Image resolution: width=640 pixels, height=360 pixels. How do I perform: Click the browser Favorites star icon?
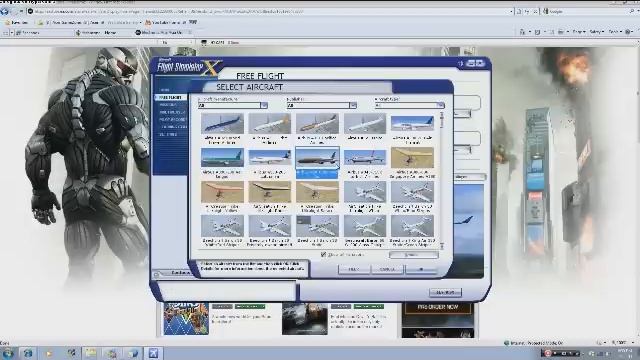7,22
